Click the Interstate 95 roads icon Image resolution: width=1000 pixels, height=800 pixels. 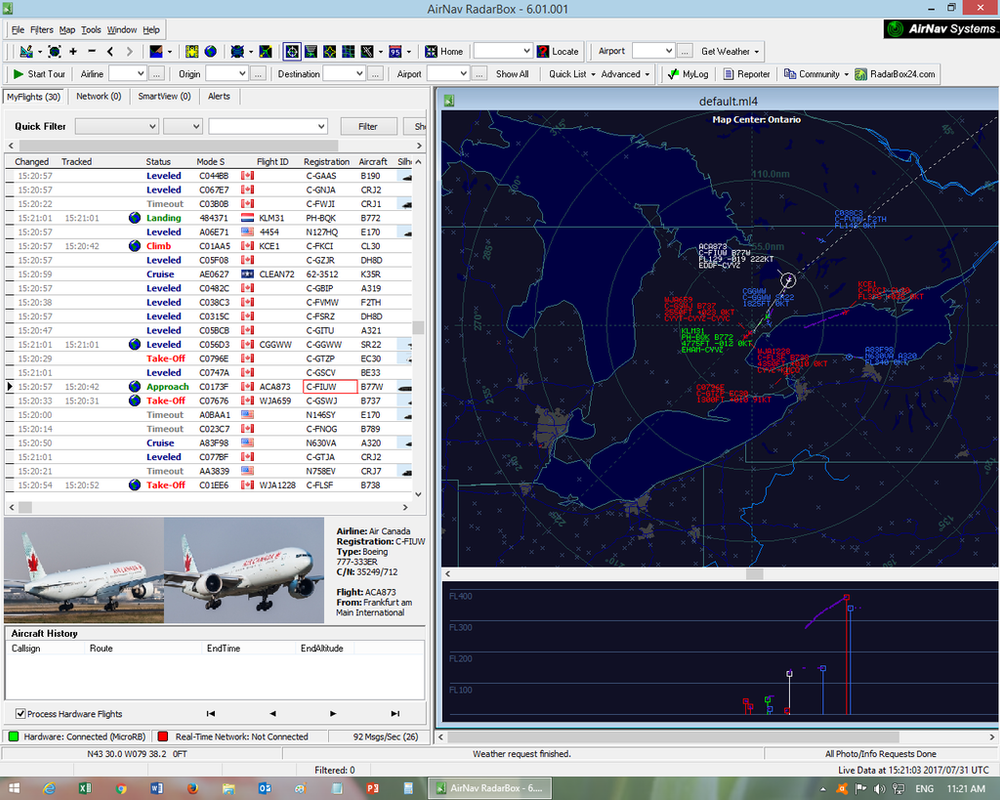pyautogui.click(x=395, y=52)
